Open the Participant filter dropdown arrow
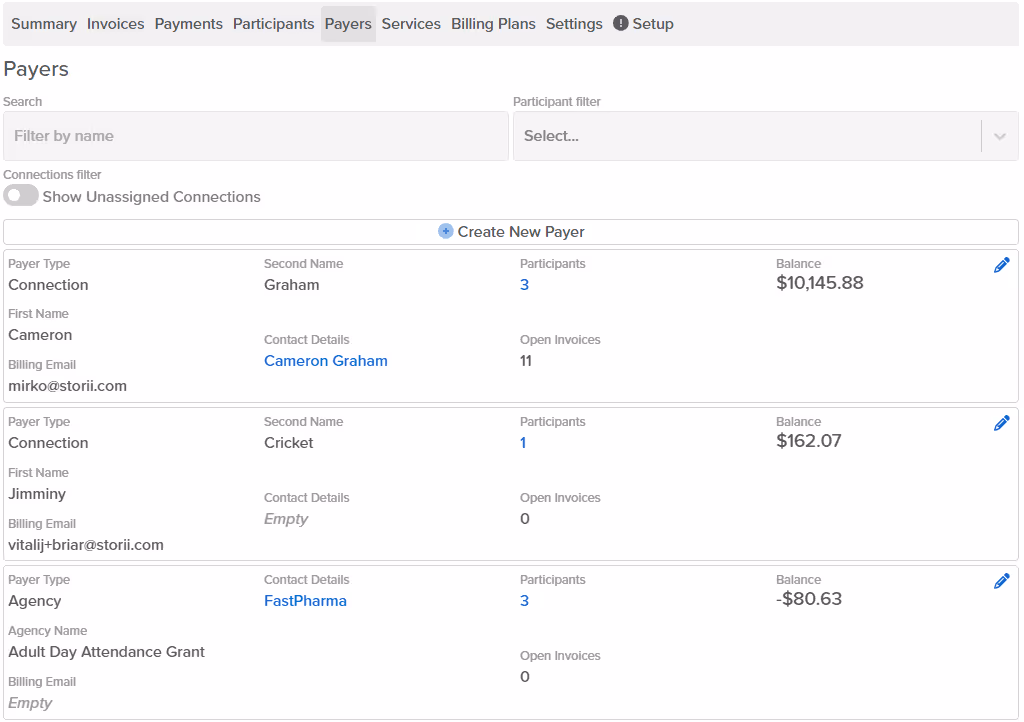1024x722 pixels. tap(999, 136)
